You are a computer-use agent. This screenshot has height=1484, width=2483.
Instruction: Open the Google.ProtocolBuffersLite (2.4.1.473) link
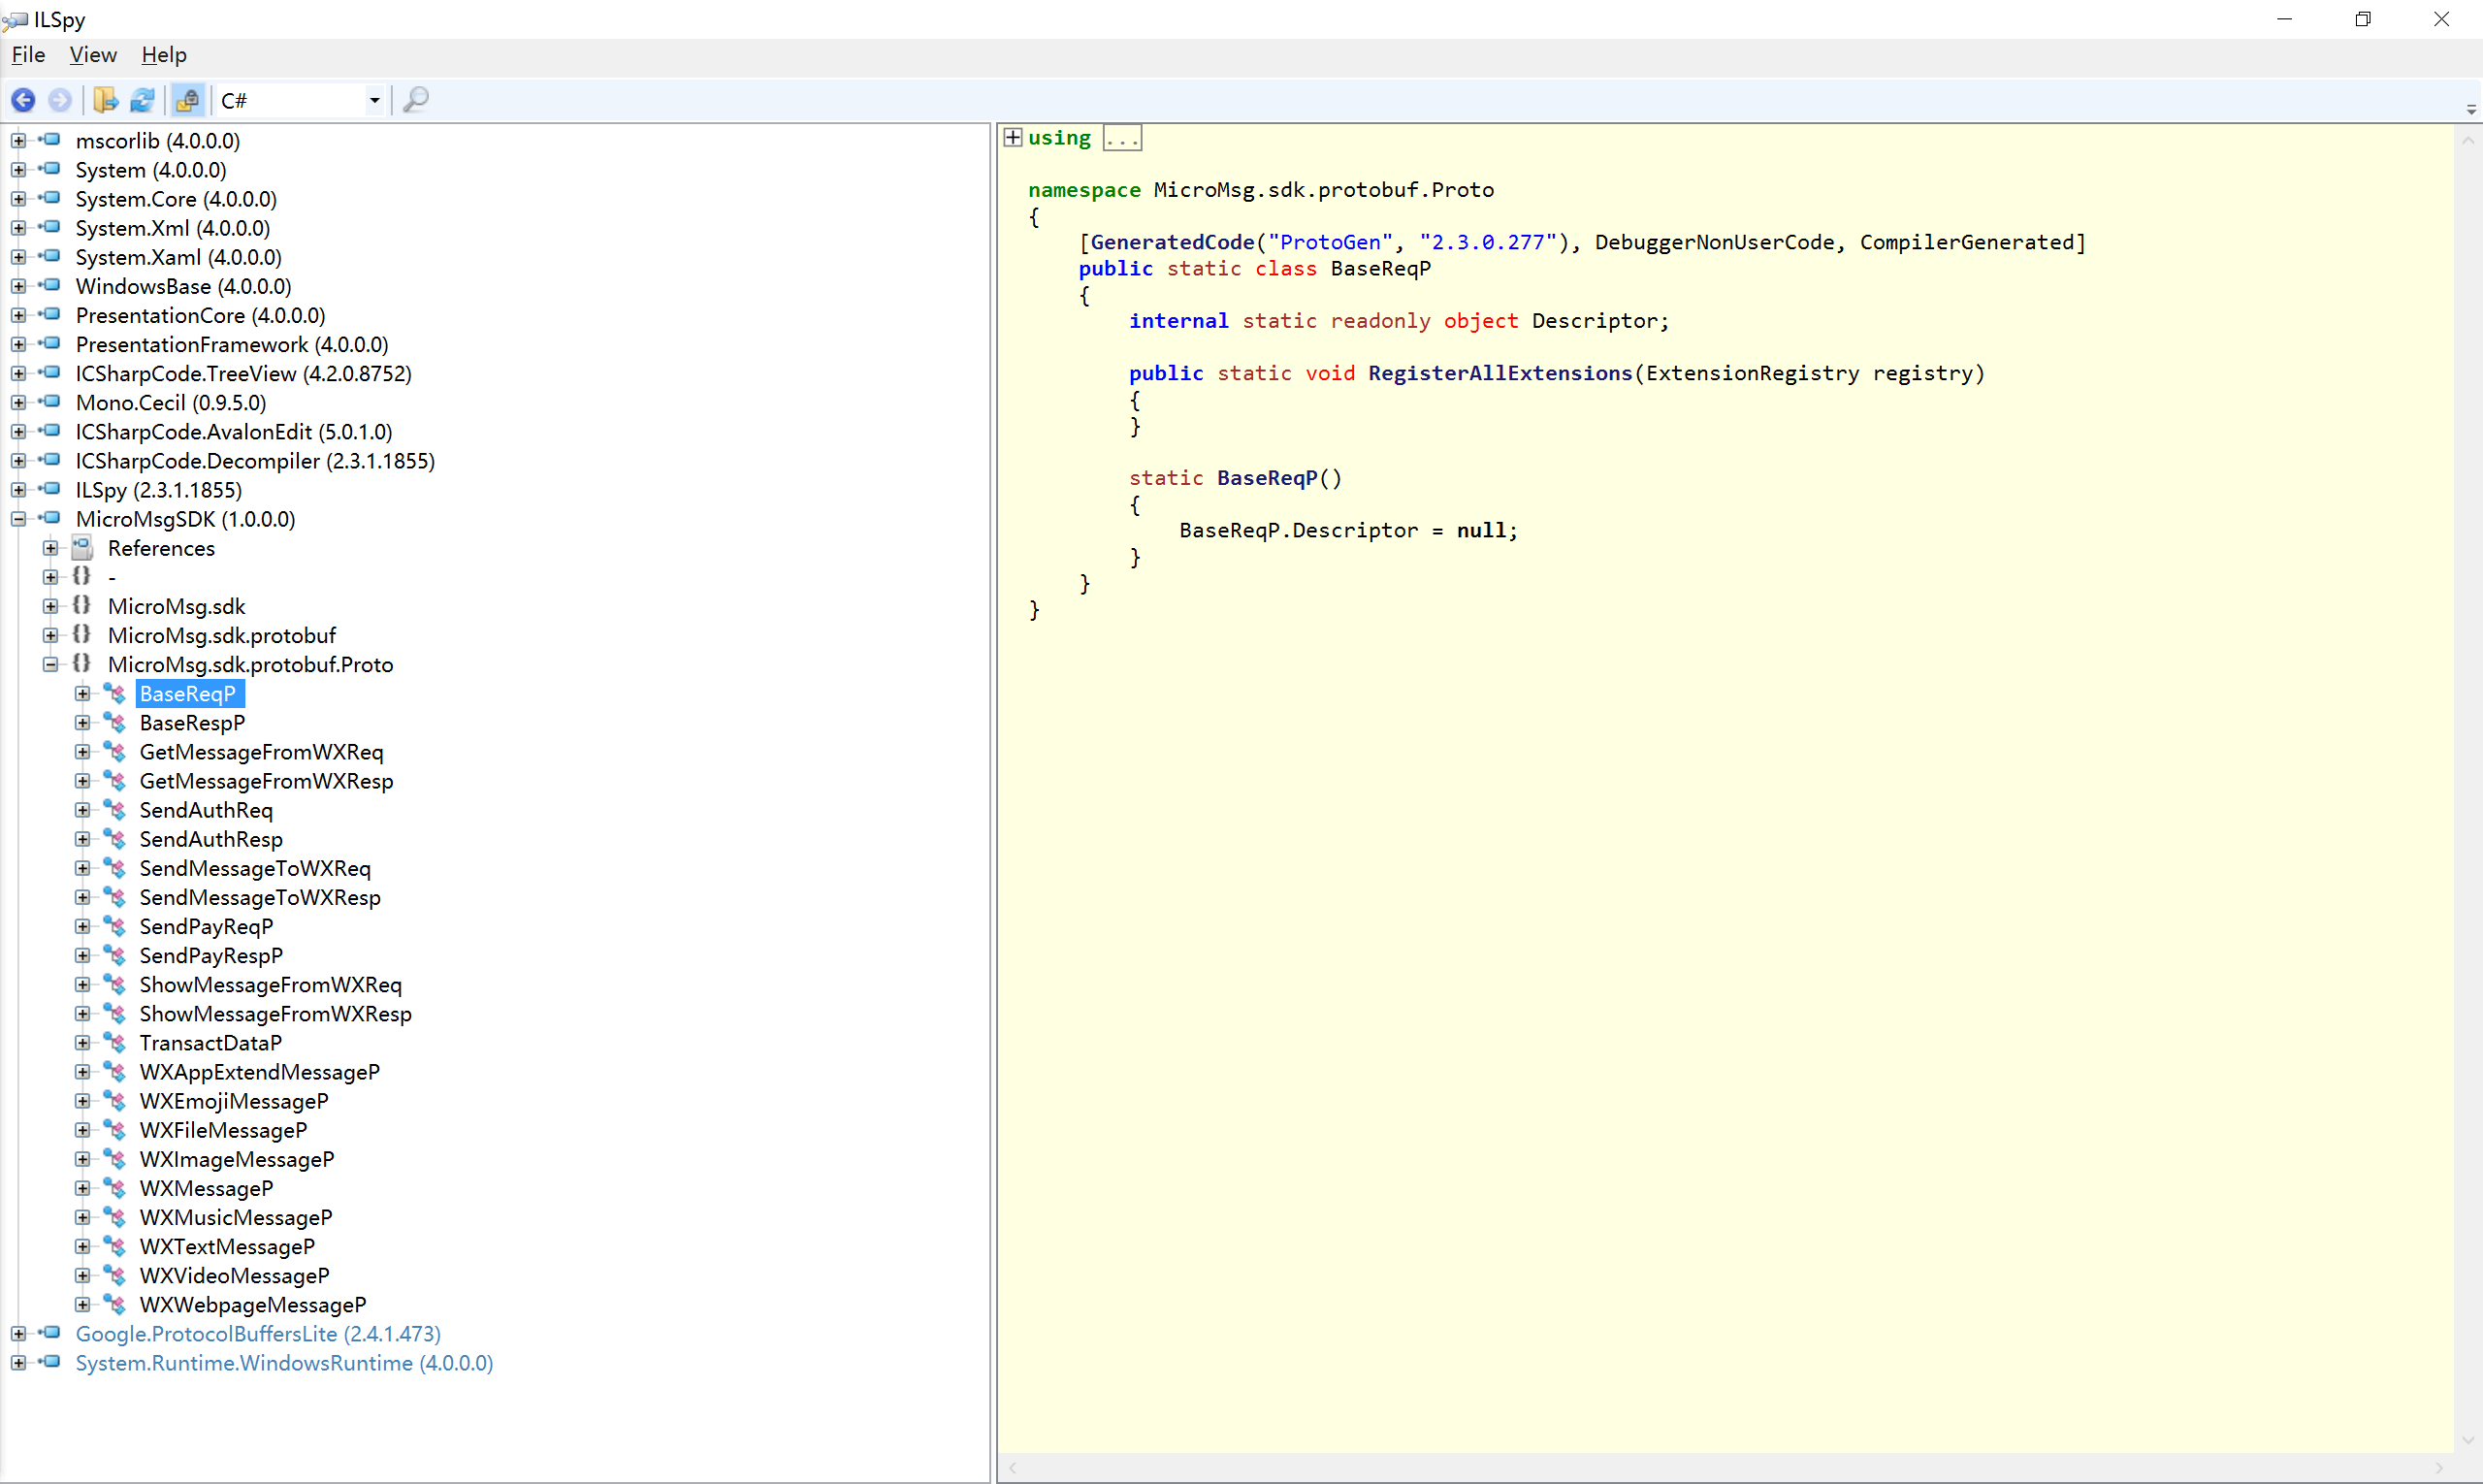click(x=258, y=1334)
